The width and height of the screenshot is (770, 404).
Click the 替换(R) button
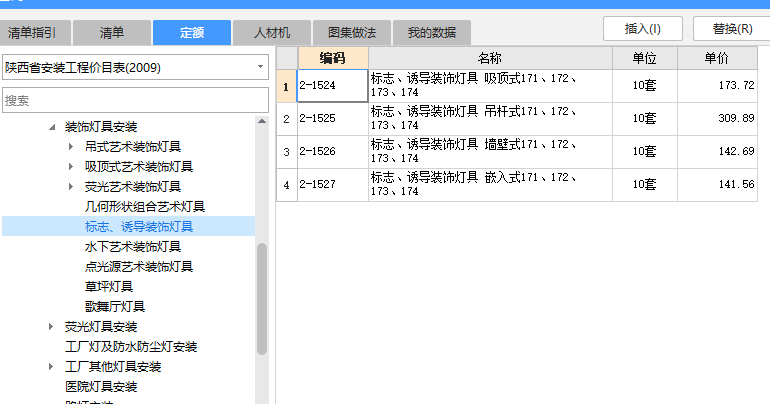732,29
